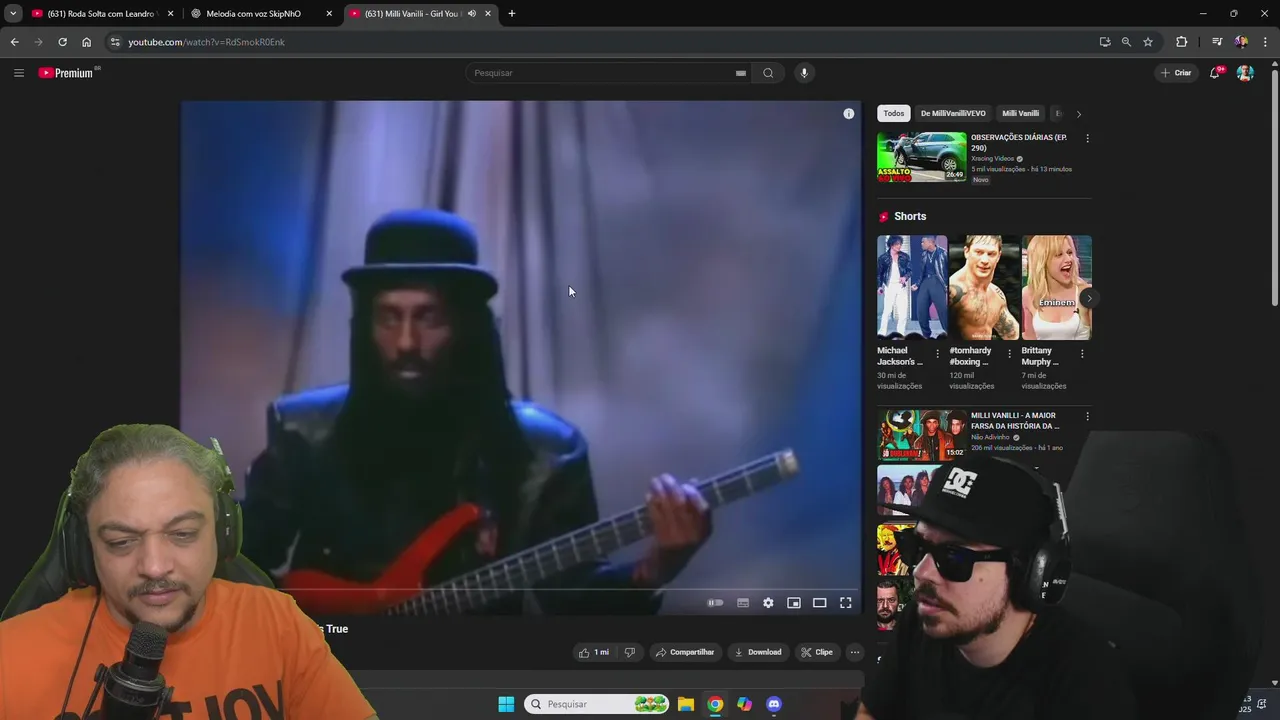Image resolution: width=1280 pixels, height=720 pixels.
Task: Show next Shorts with arrow
Action: click(1089, 298)
